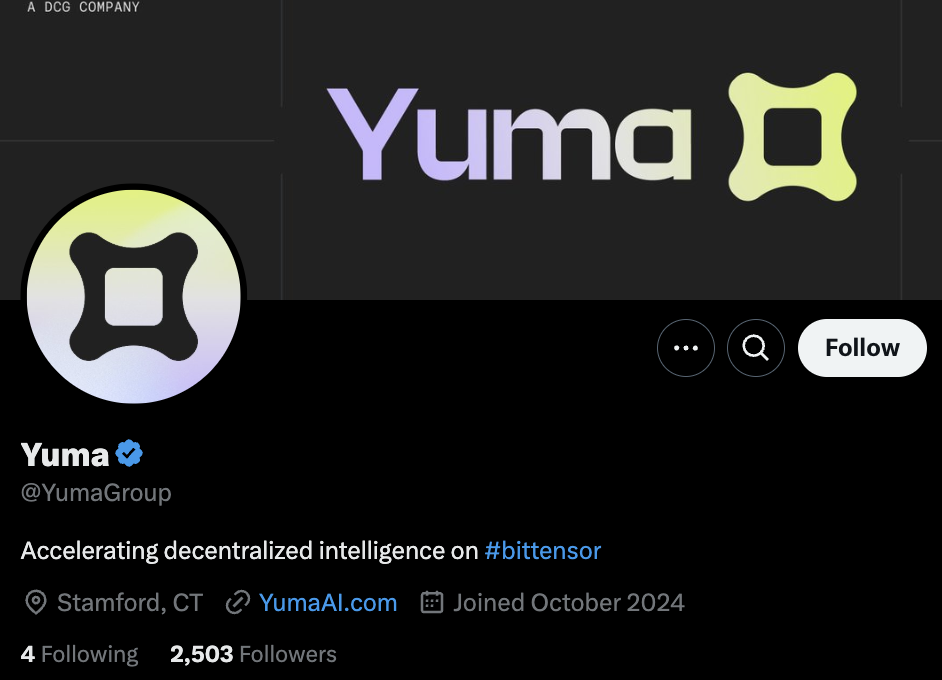Visit the YumaAI.com website link
942x680 pixels.
(x=328, y=602)
